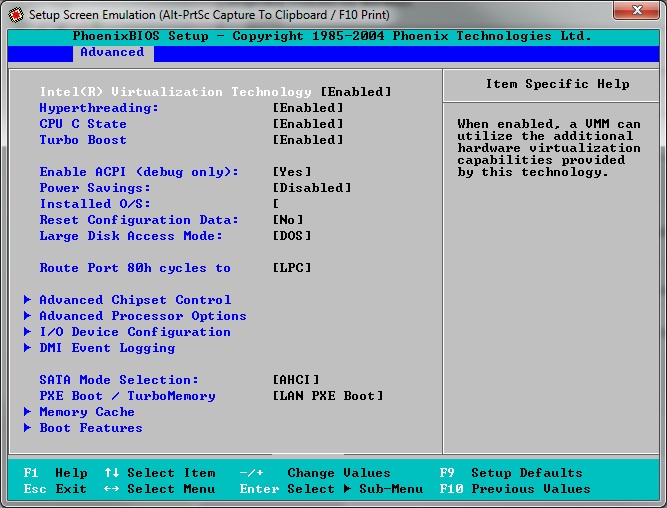
Task: Open I/O Device Configuration sub-menu
Action: pos(135,332)
